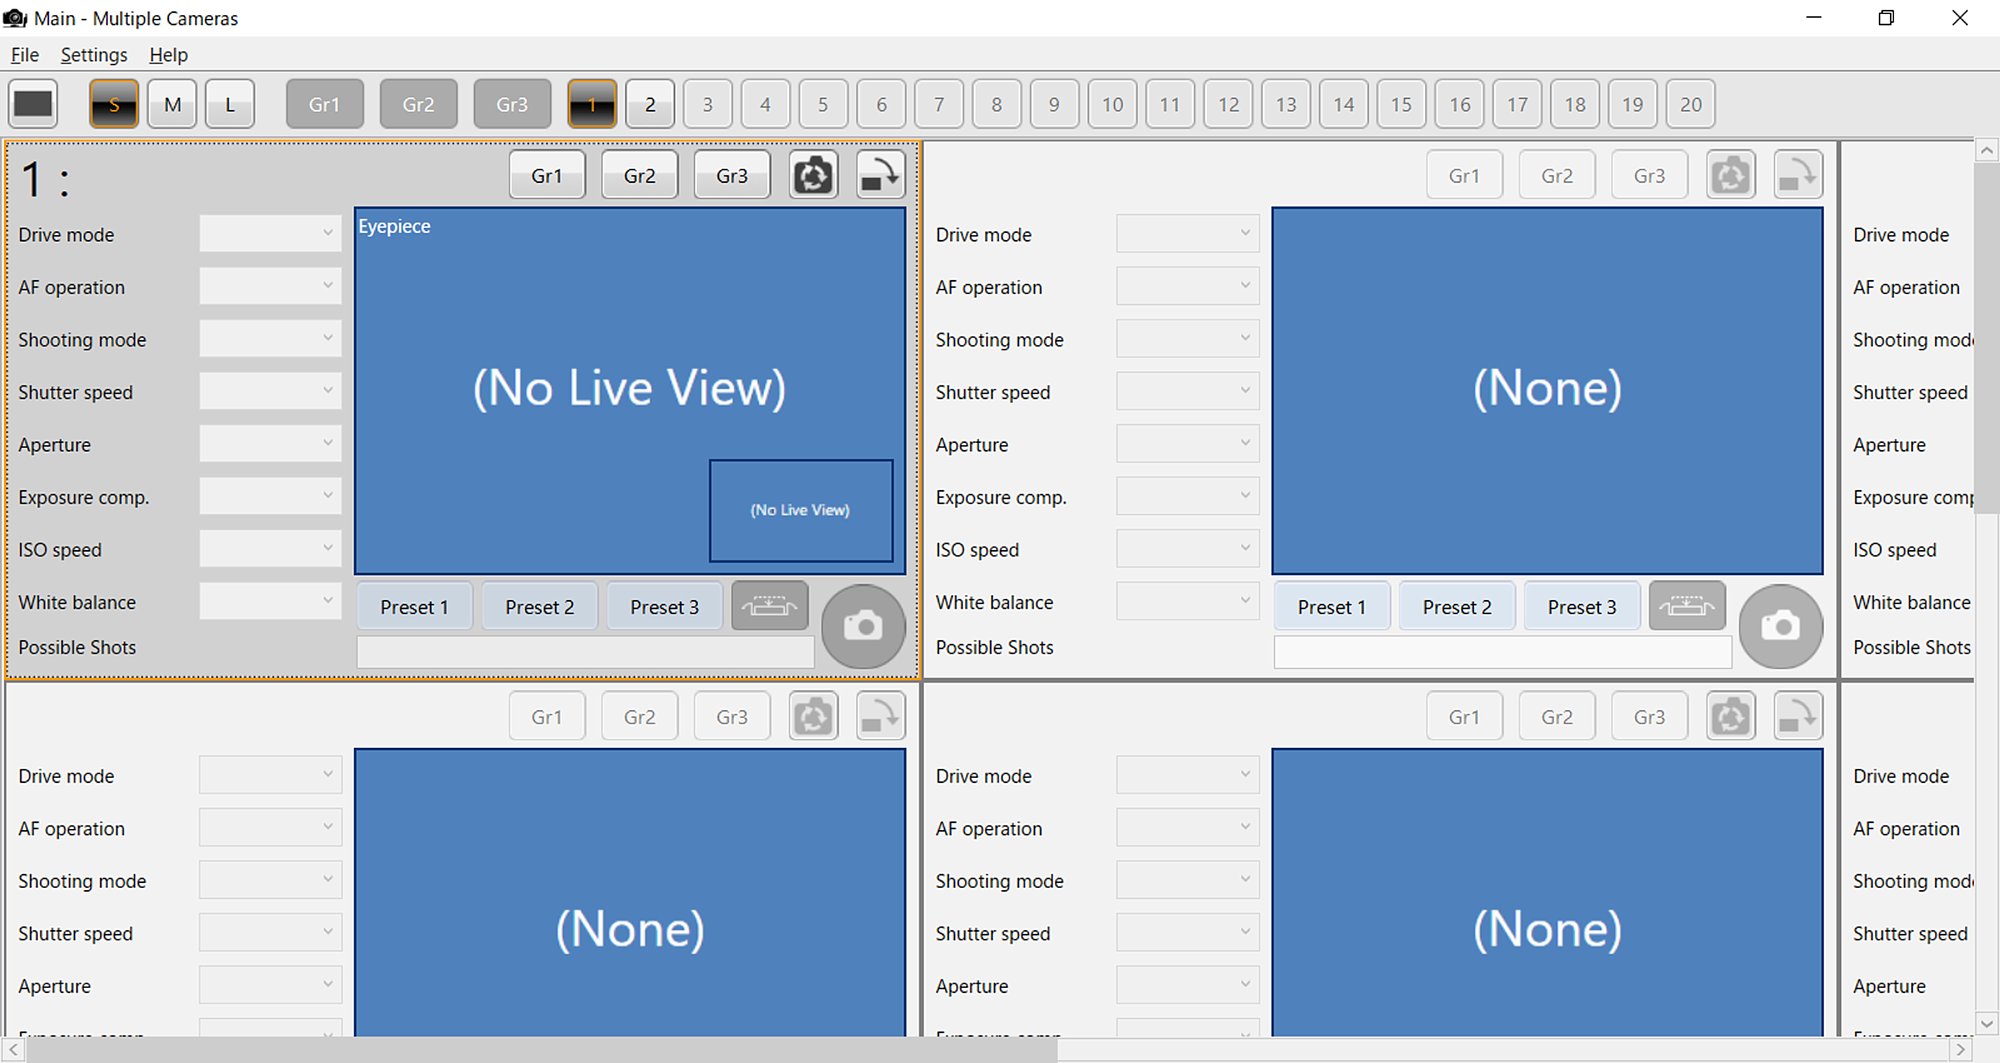
Task: Expand camera 1 Aperture dropdown
Action: tap(270, 443)
